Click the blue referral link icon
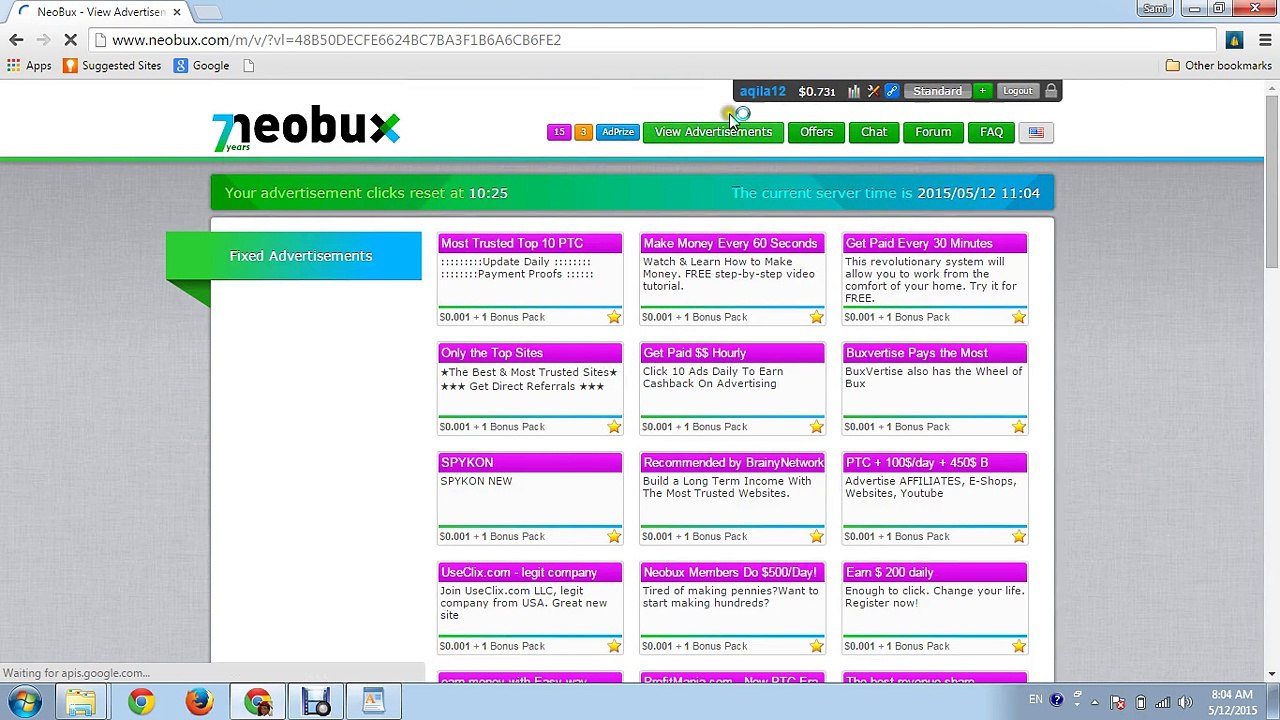This screenshot has height=720, width=1280. coord(892,91)
